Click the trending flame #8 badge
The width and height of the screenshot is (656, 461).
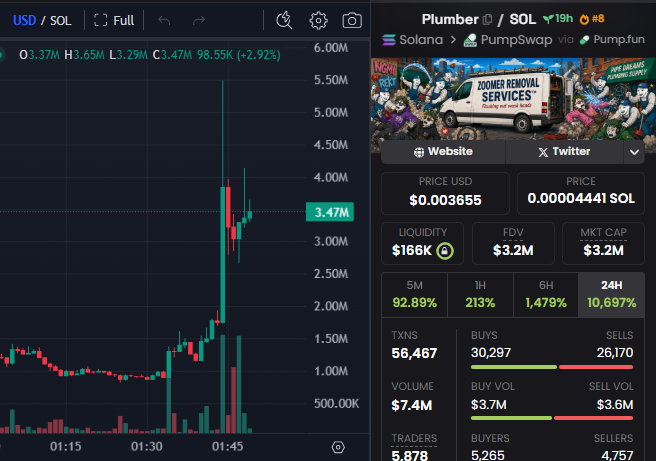click(592, 18)
